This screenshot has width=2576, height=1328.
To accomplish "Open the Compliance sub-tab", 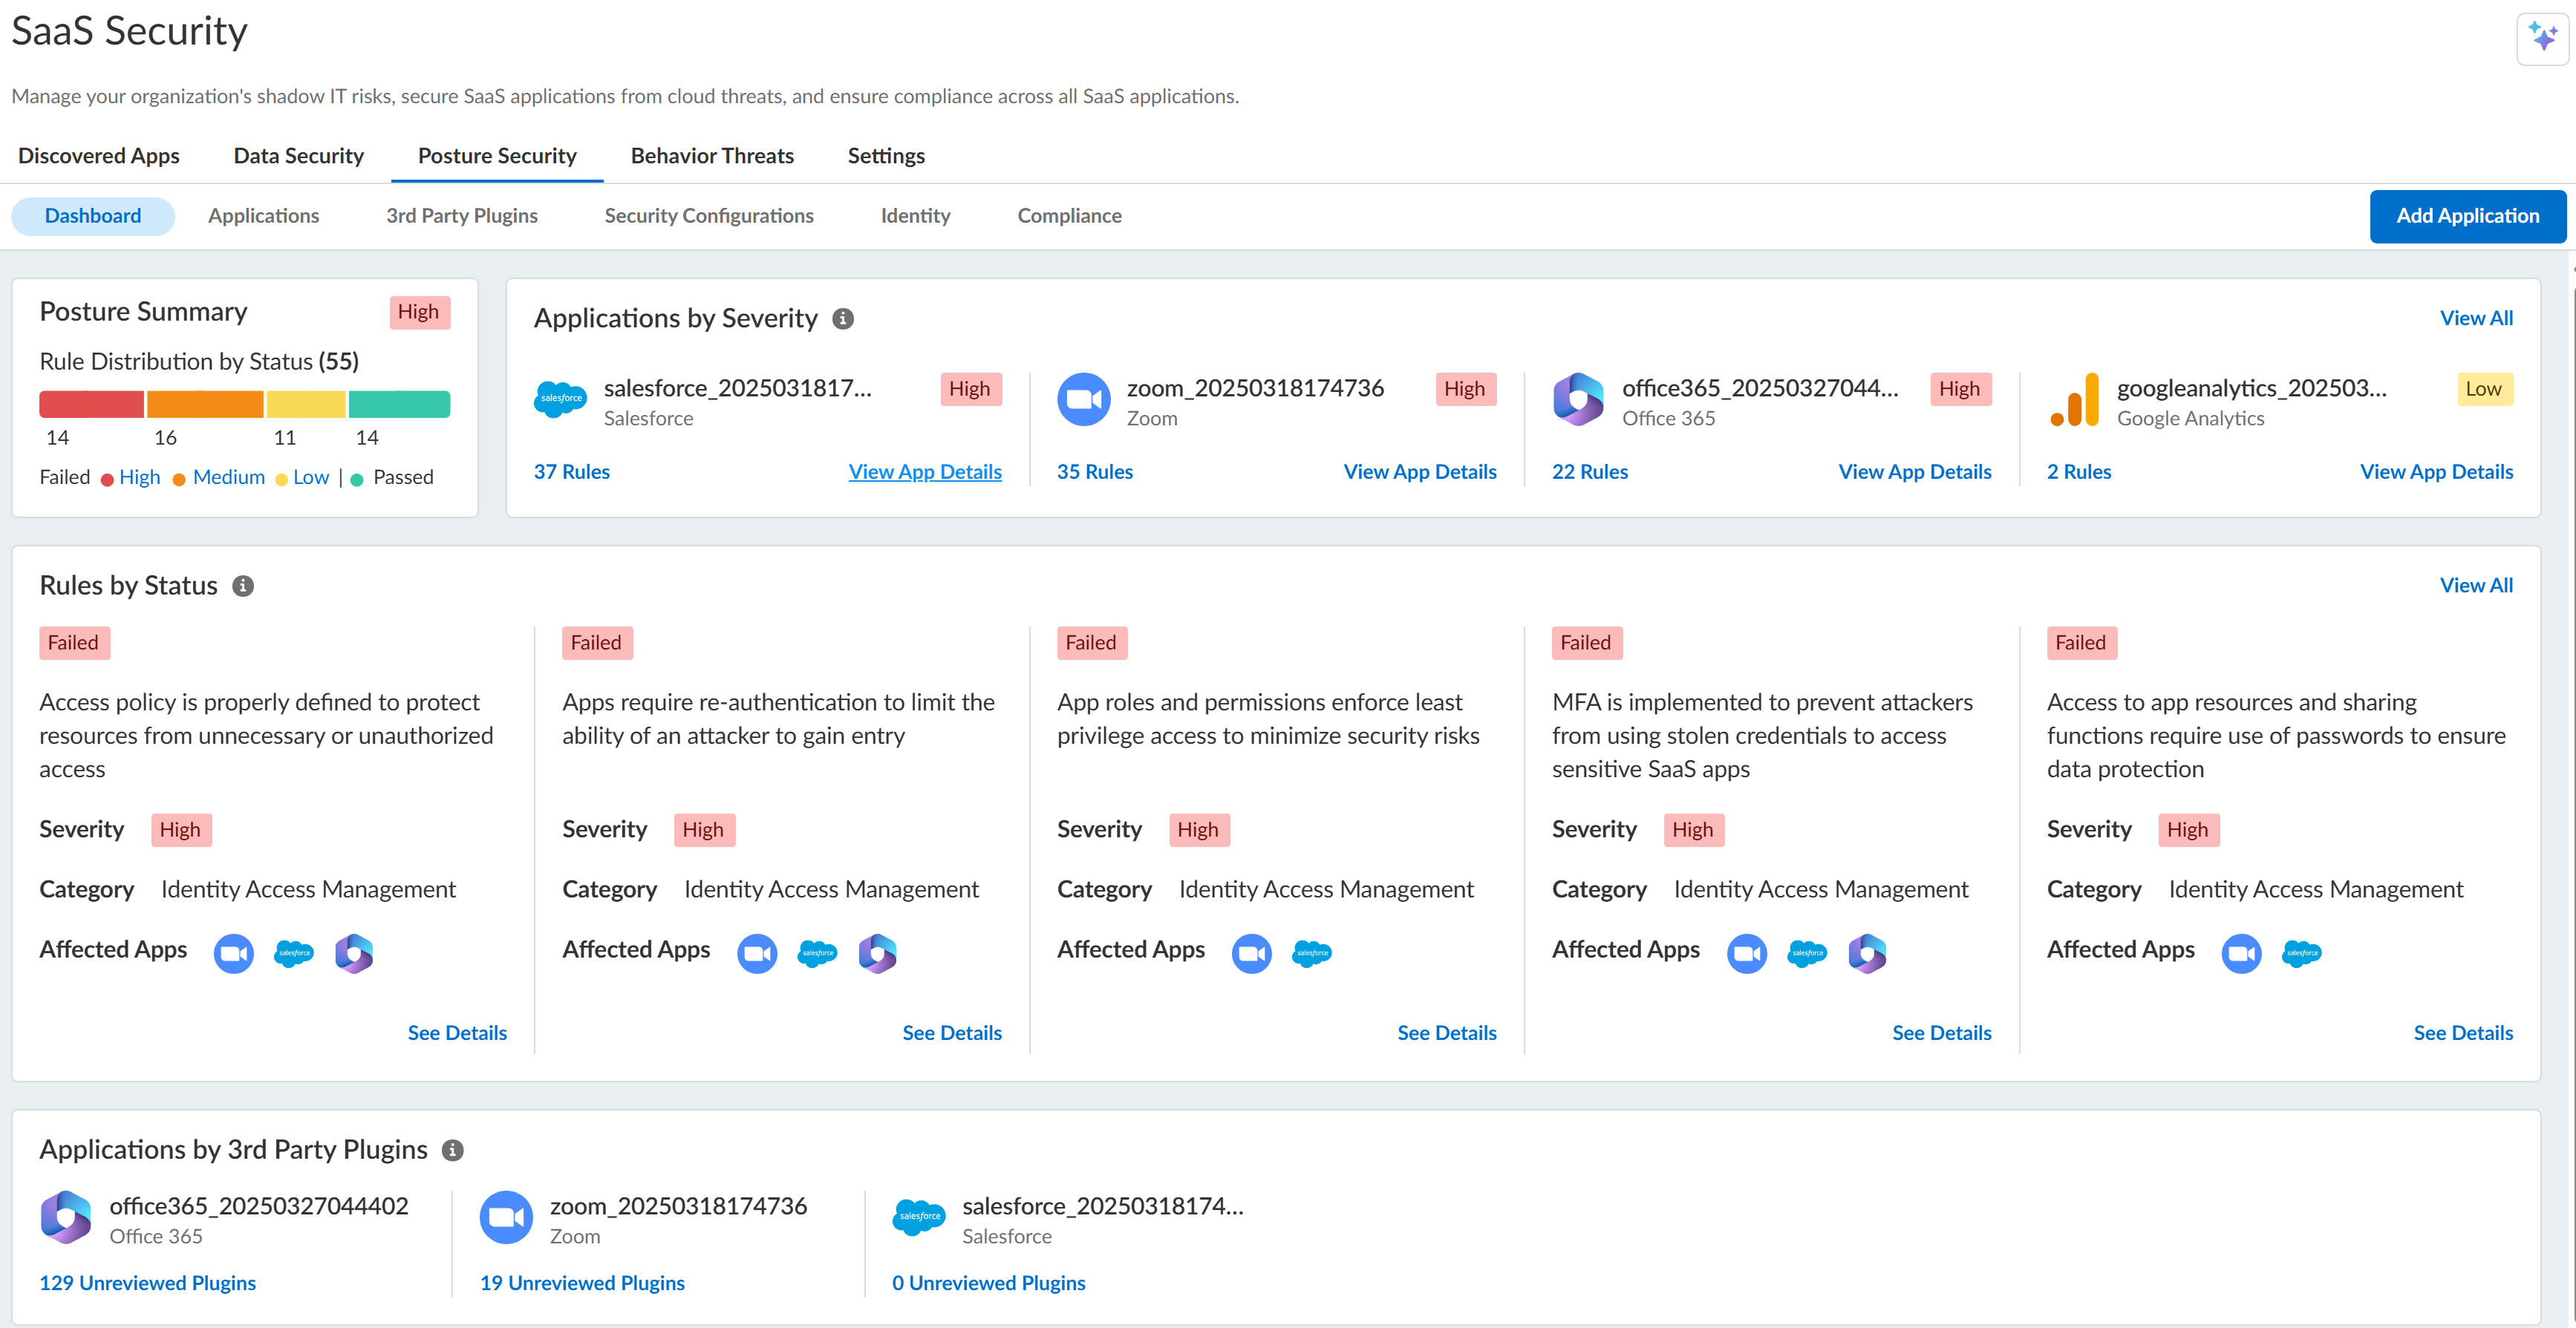I will click(x=1069, y=216).
